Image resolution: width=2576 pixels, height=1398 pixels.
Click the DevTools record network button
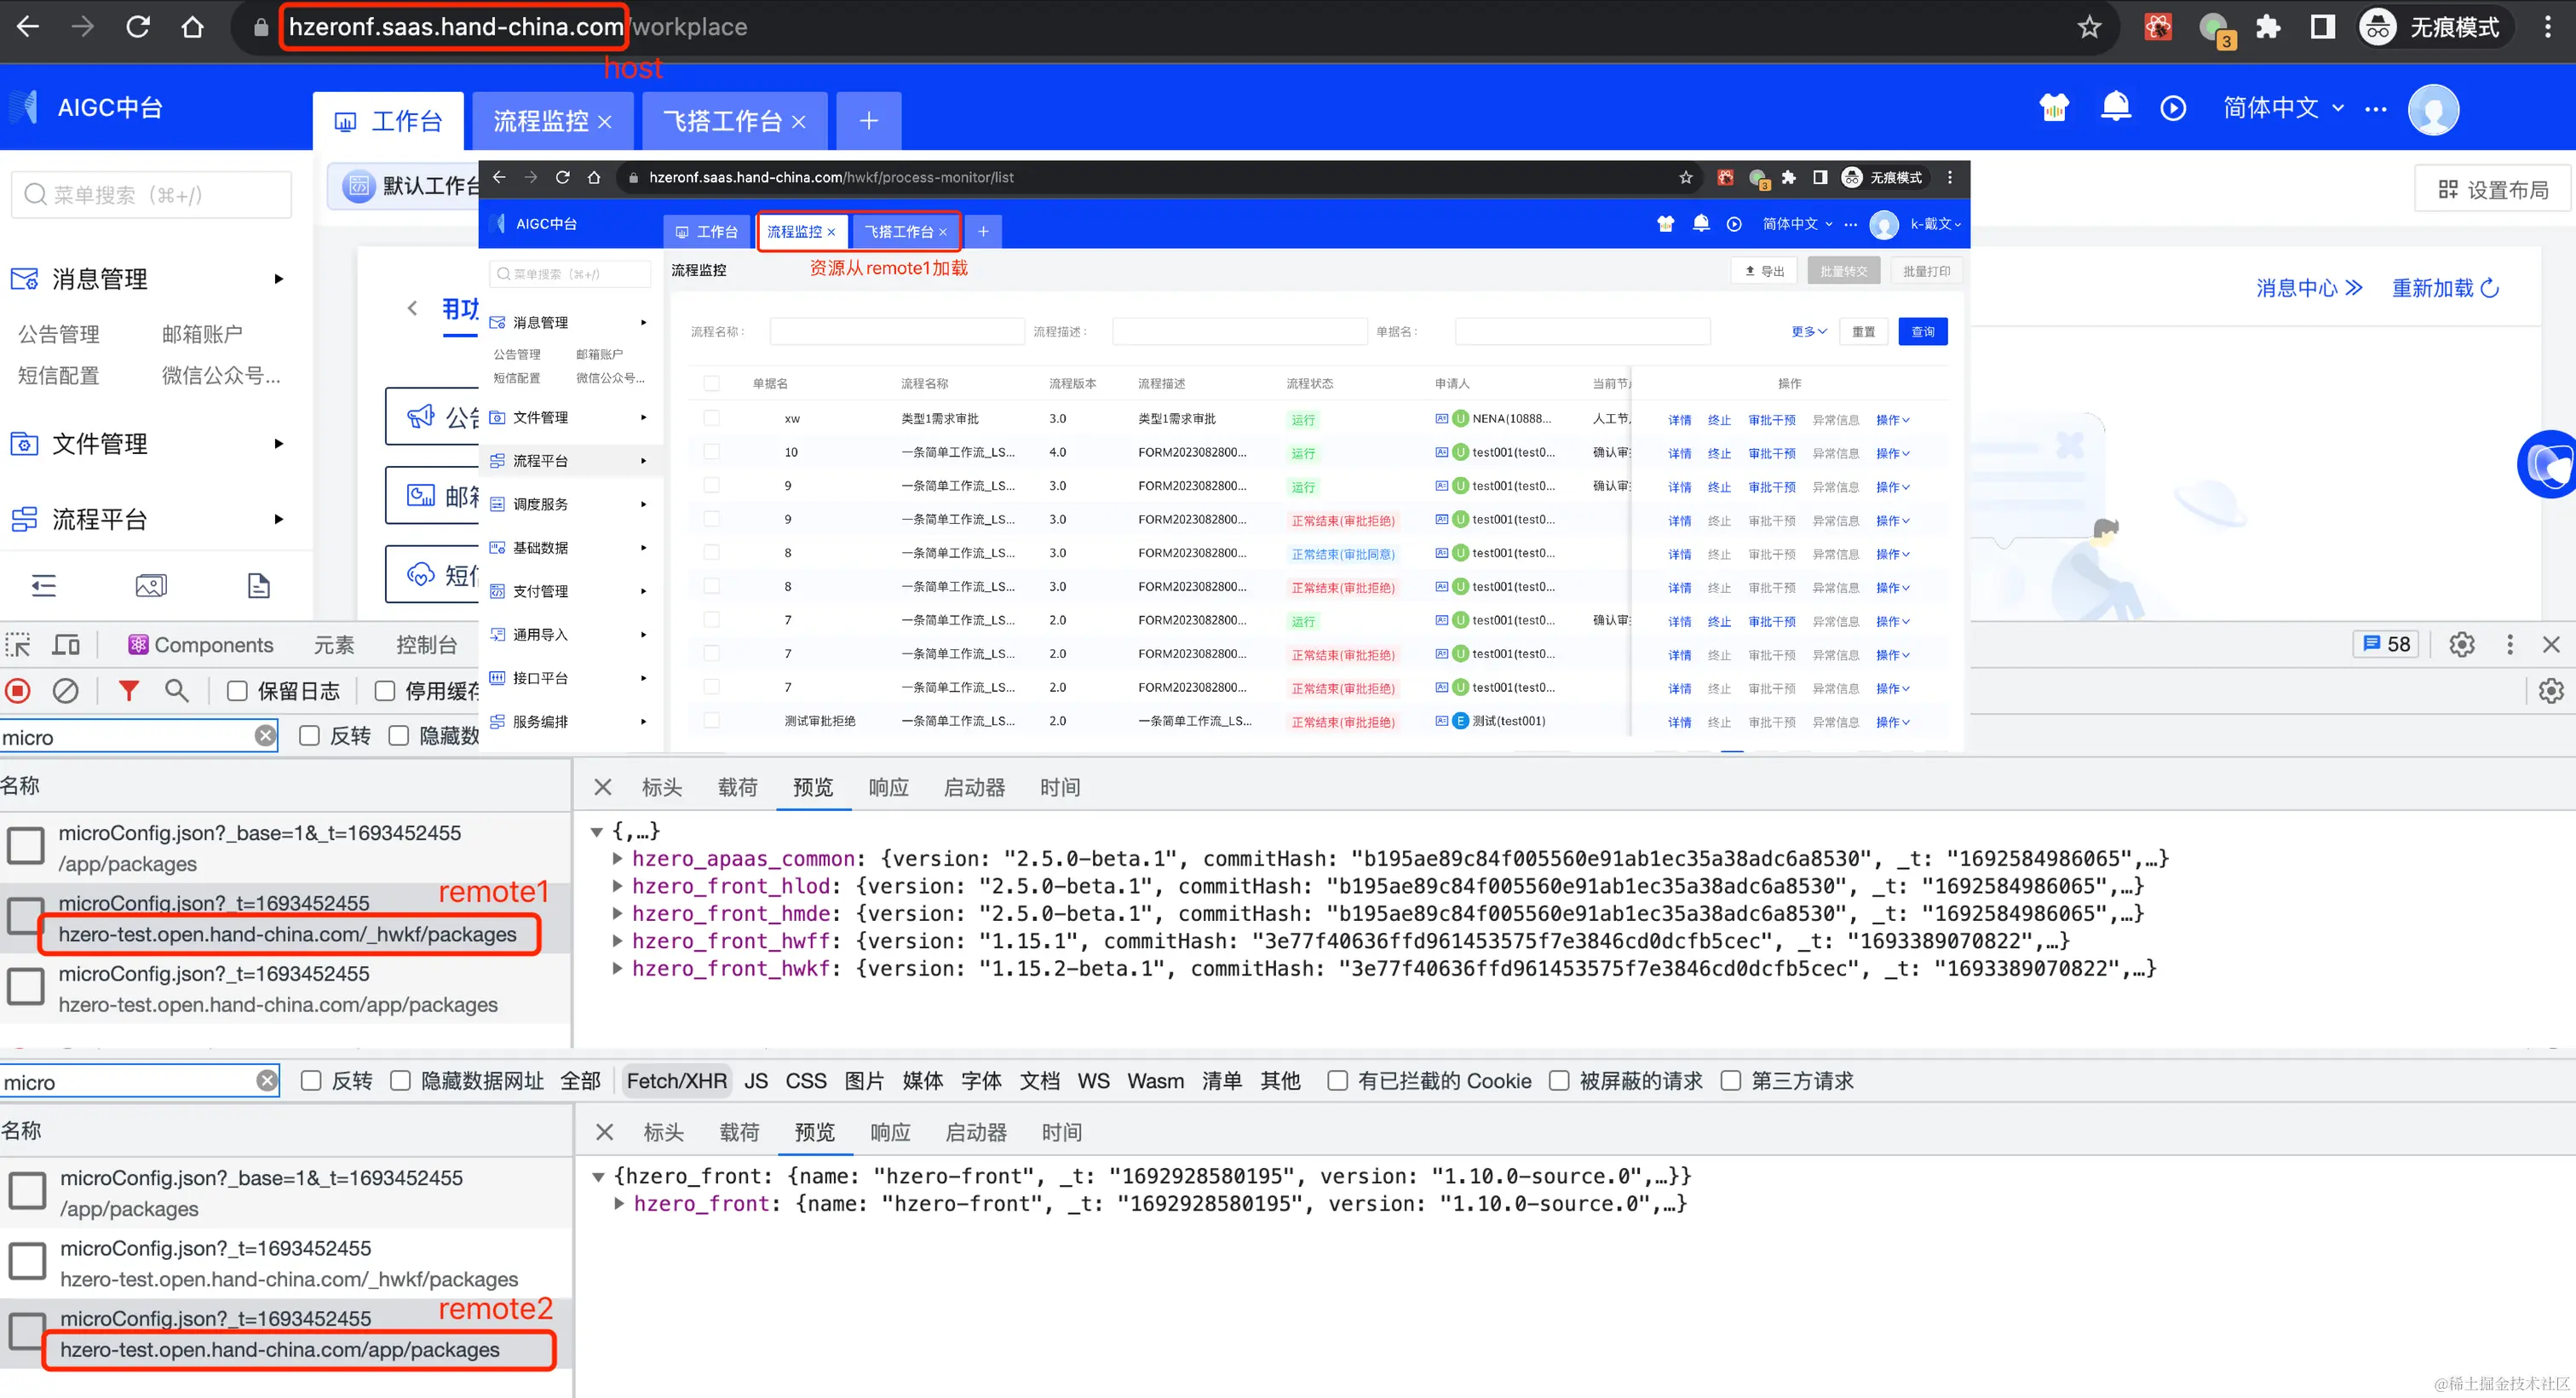pyautogui.click(x=18, y=691)
